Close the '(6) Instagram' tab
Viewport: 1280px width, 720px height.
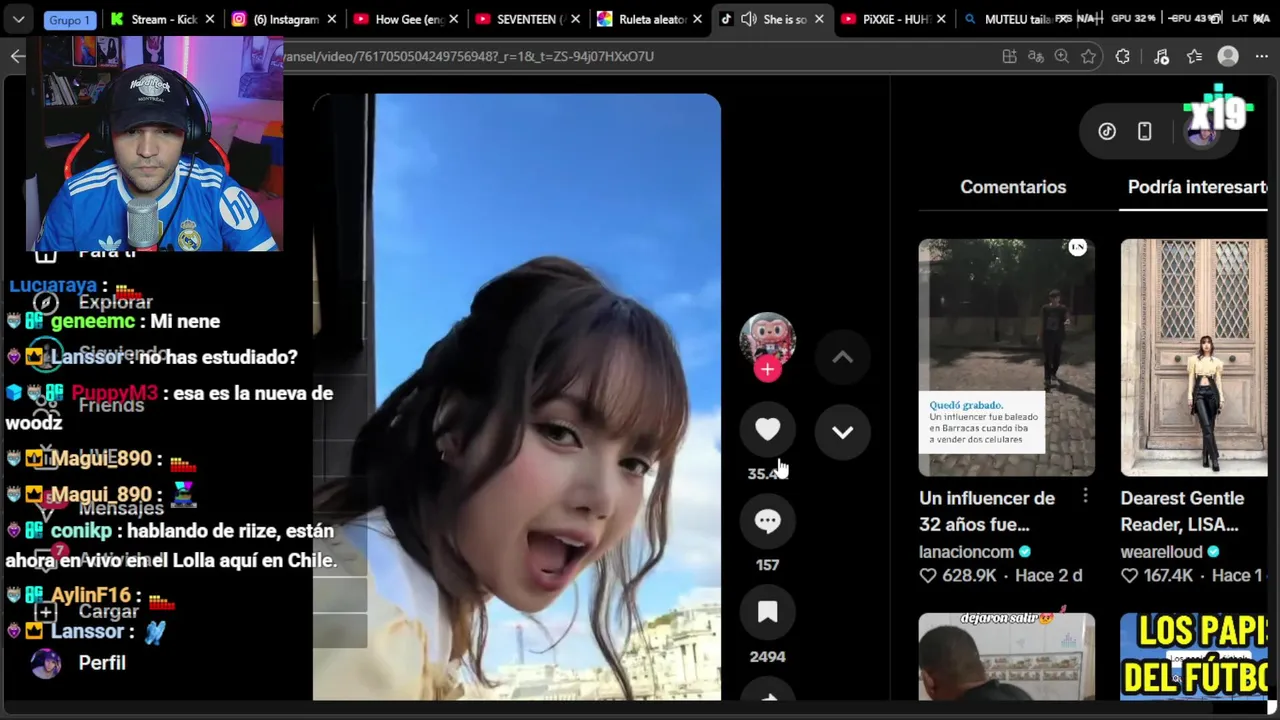pyautogui.click(x=332, y=19)
